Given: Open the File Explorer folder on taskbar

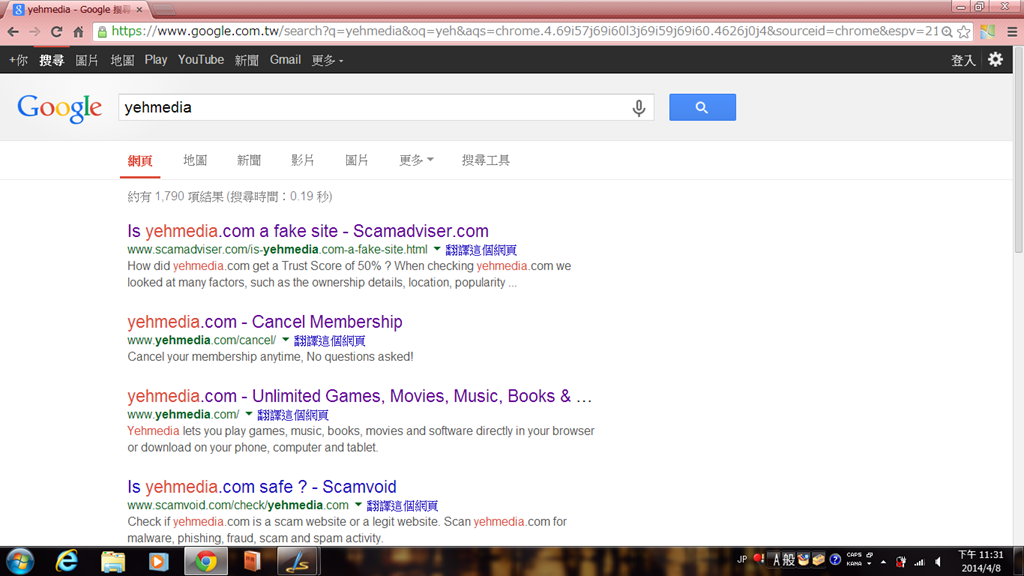Looking at the screenshot, I should 113,562.
